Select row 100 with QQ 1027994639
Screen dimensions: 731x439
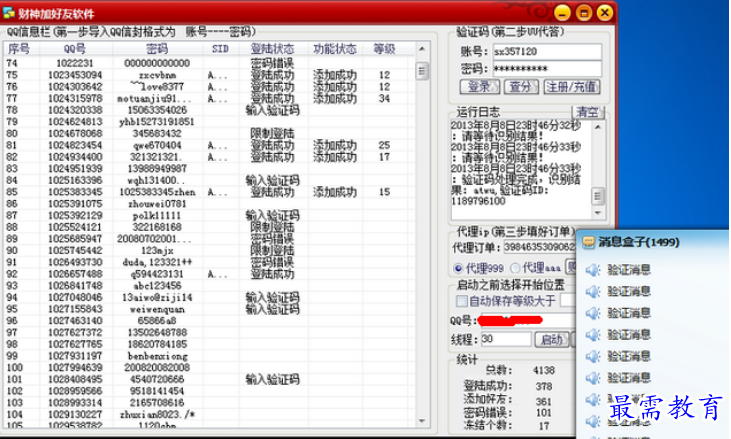[x=209, y=368]
